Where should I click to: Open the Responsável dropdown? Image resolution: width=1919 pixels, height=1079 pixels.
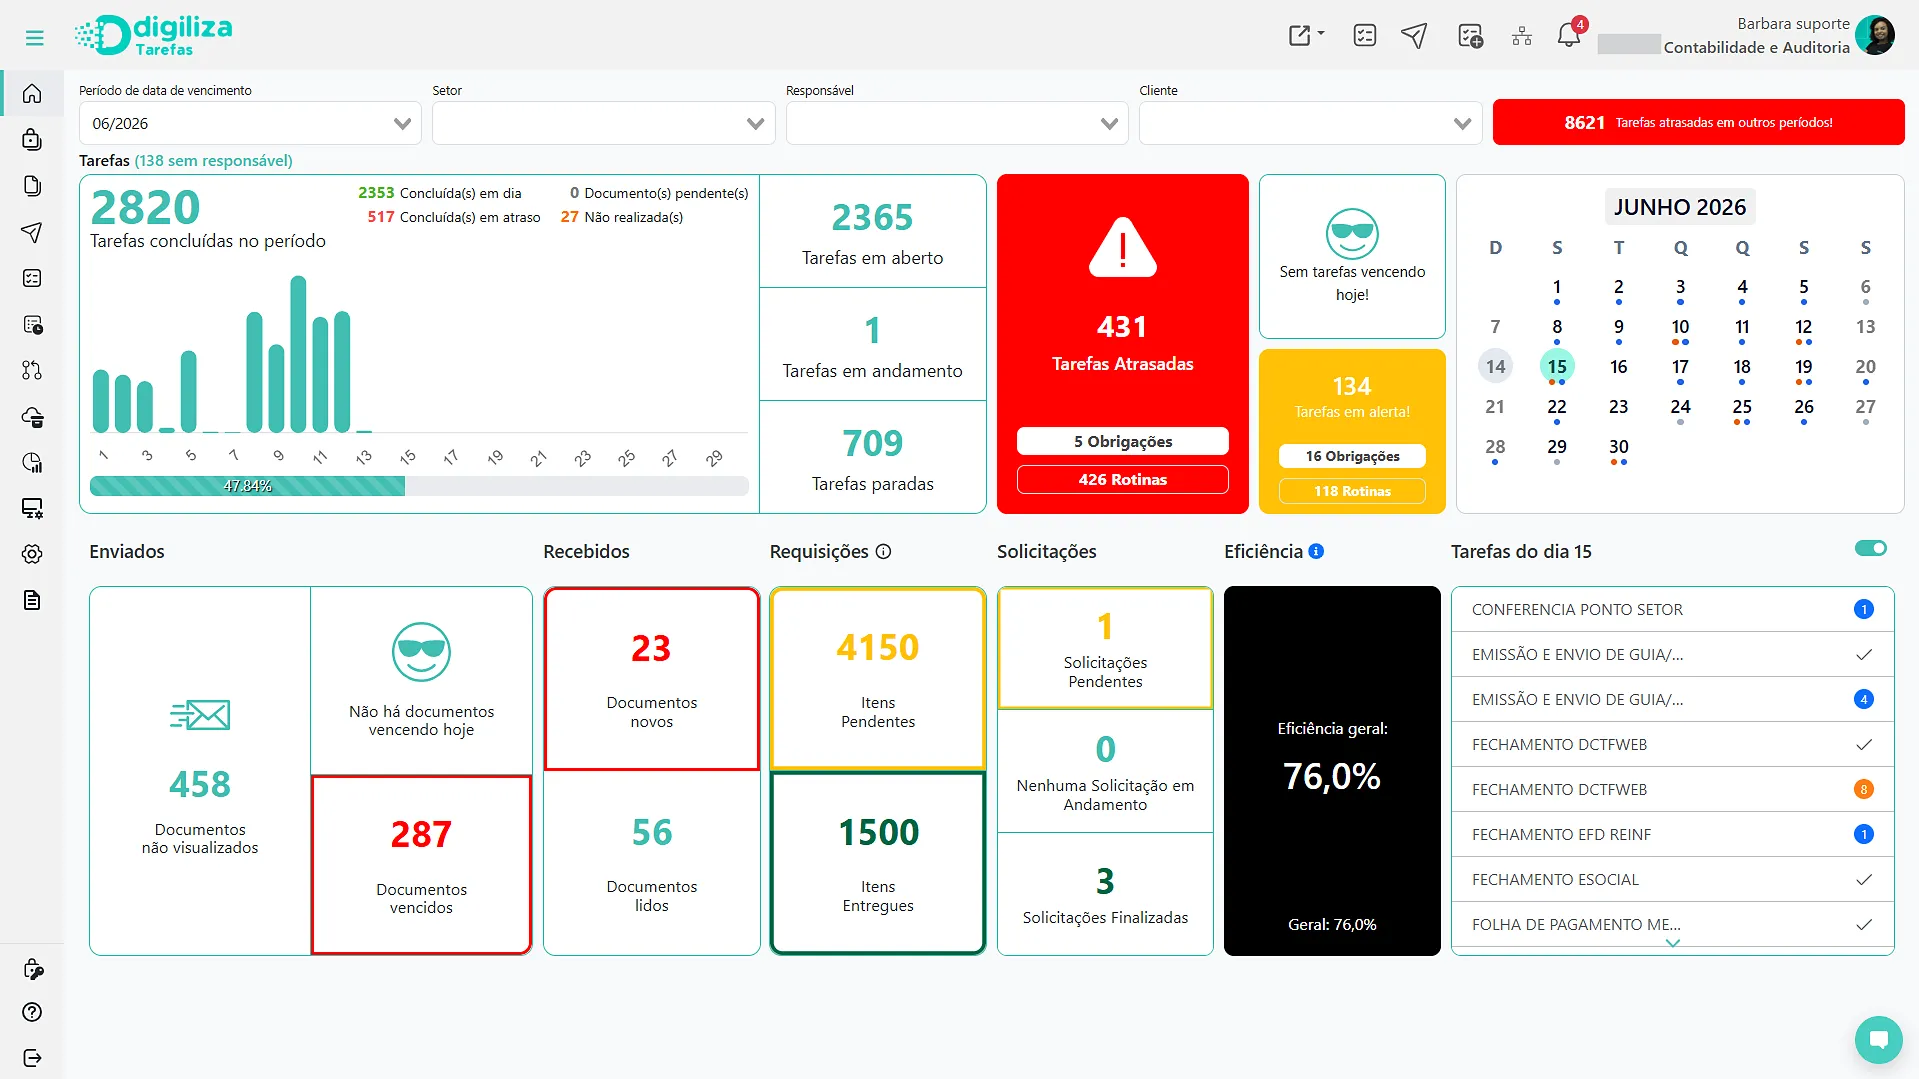click(x=957, y=123)
